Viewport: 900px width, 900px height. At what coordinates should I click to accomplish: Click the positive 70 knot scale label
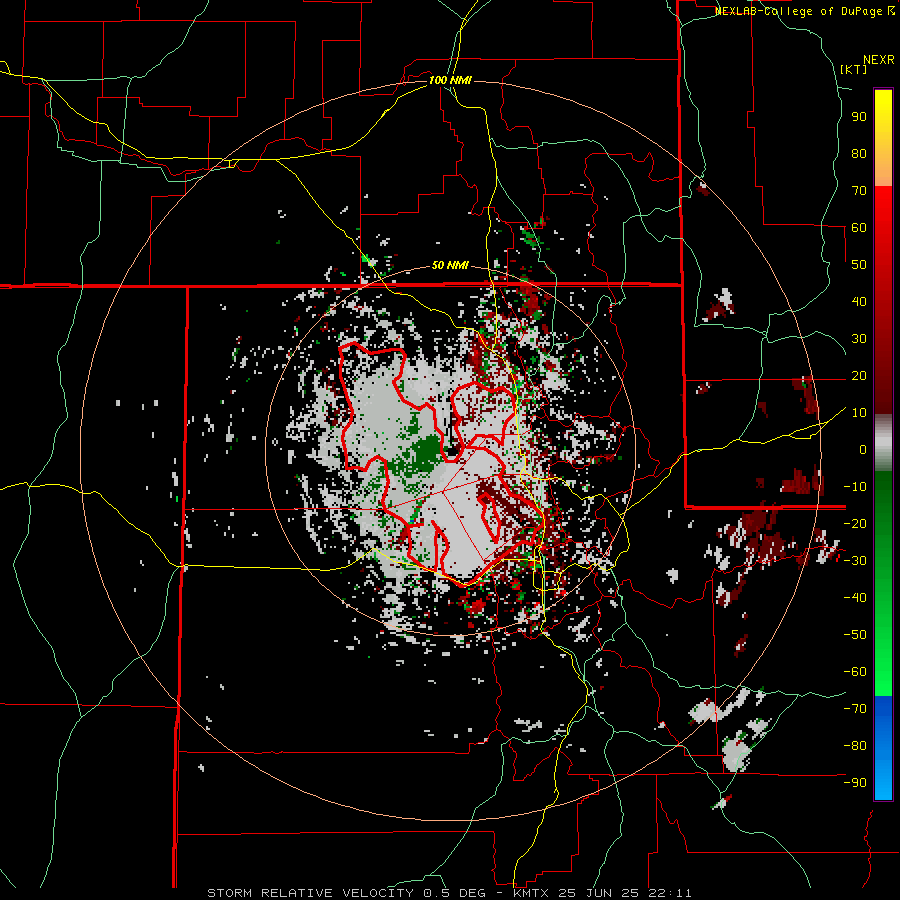(x=859, y=191)
